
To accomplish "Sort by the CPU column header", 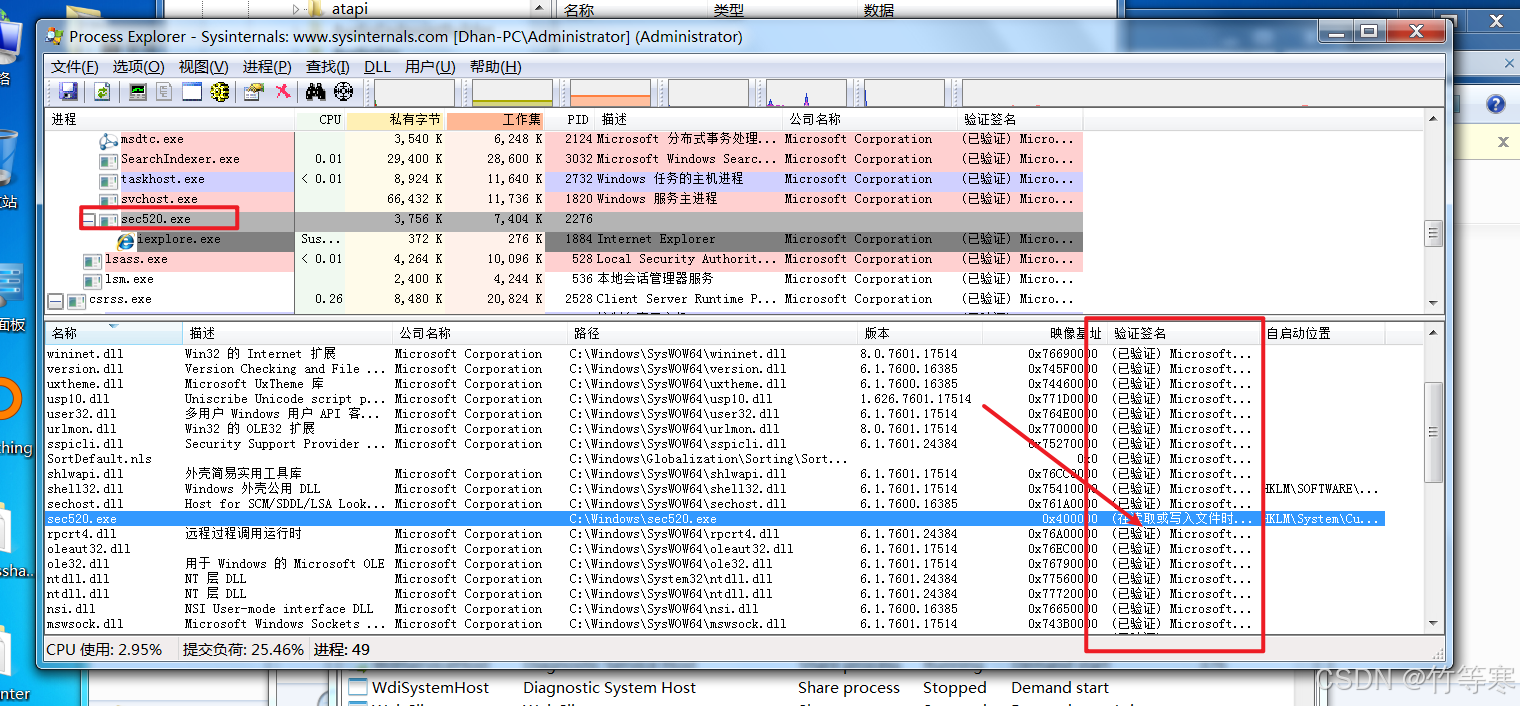I will point(329,119).
